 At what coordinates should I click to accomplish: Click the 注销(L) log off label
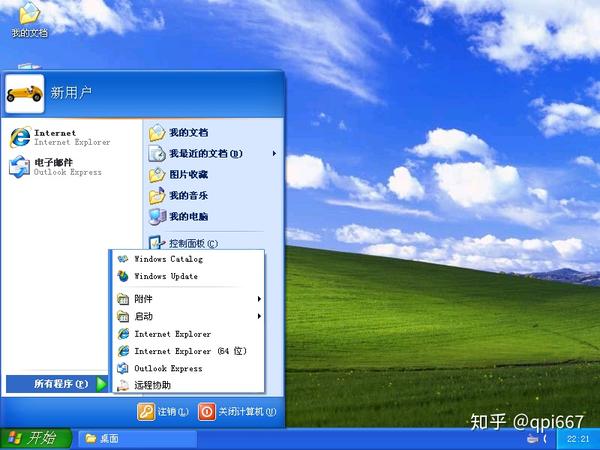coord(173,412)
